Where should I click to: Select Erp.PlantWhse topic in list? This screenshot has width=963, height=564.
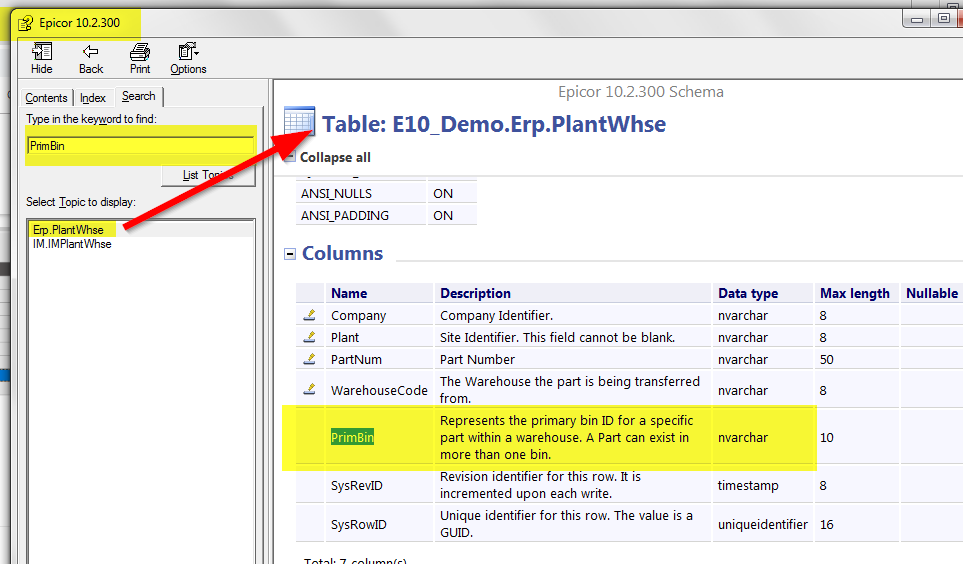pyautogui.click(x=68, y=230)
